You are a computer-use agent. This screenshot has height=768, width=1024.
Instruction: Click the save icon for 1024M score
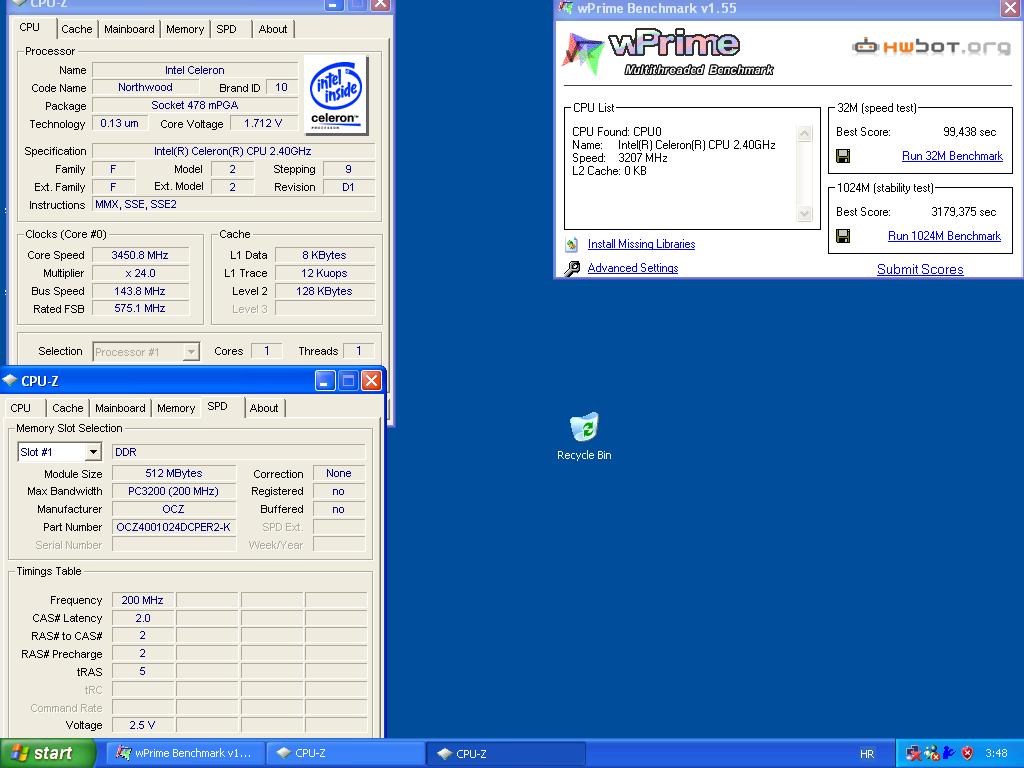[x=843, y=236]
